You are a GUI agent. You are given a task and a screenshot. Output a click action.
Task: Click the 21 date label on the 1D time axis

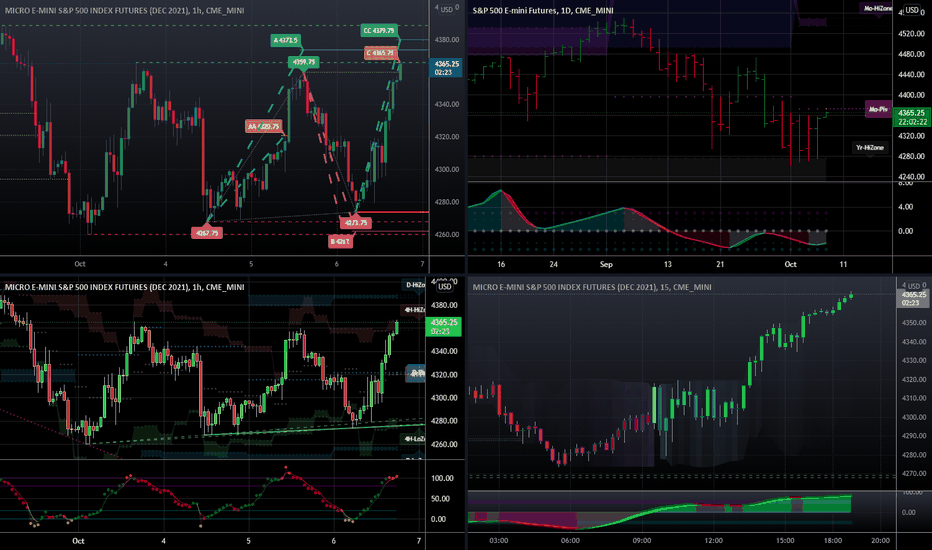tap(720, 264)
